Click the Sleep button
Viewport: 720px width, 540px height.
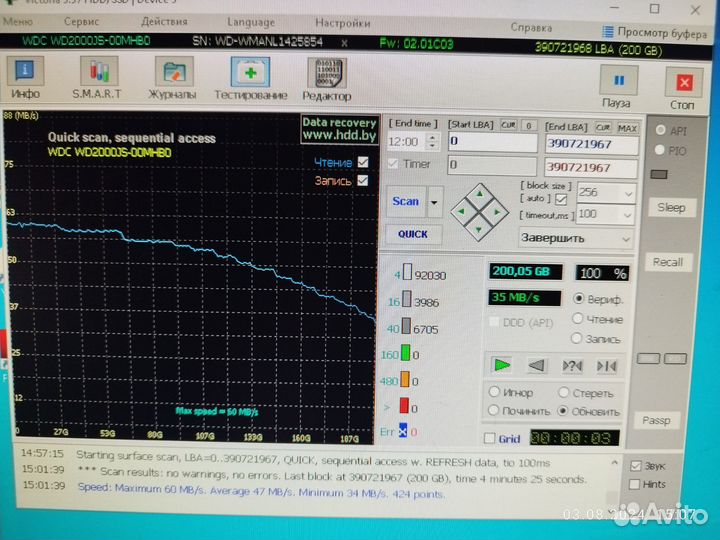671,208
